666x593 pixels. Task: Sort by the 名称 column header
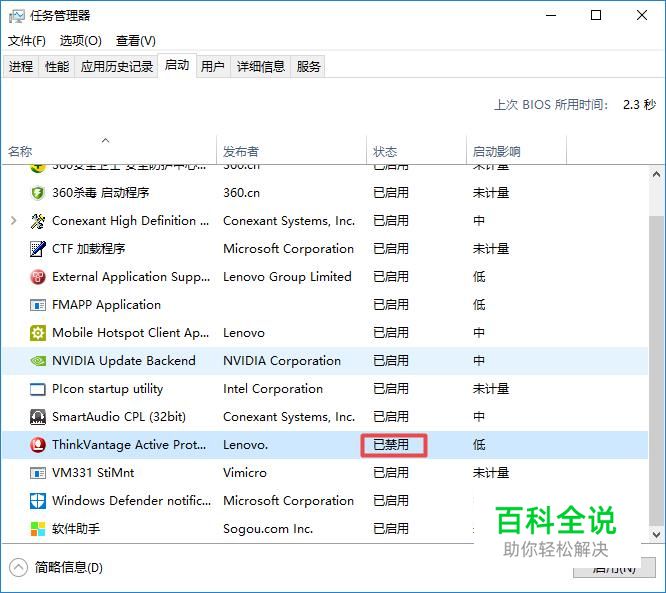(109, 150)
